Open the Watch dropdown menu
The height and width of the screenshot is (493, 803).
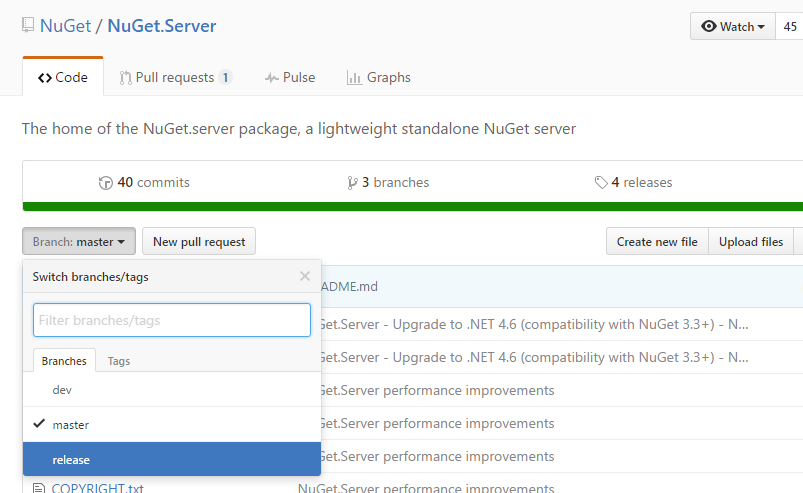[x=733, y=27]
